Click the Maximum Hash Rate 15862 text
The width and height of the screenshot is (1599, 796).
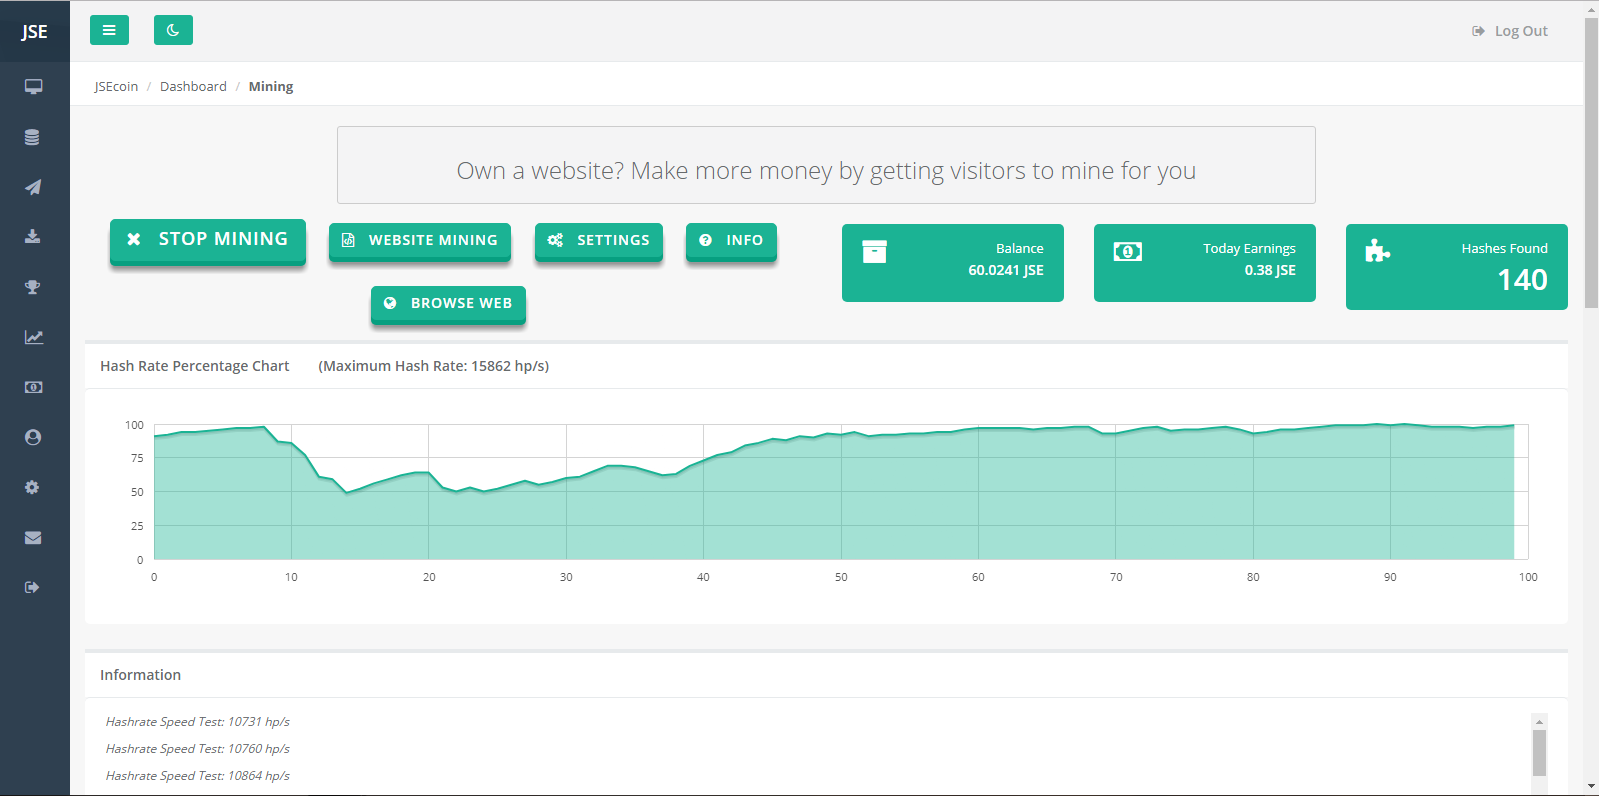point(434,366)
